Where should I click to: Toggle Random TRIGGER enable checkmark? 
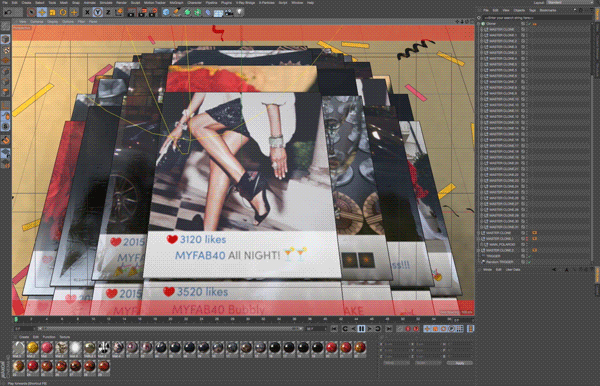tap(530, 262)
